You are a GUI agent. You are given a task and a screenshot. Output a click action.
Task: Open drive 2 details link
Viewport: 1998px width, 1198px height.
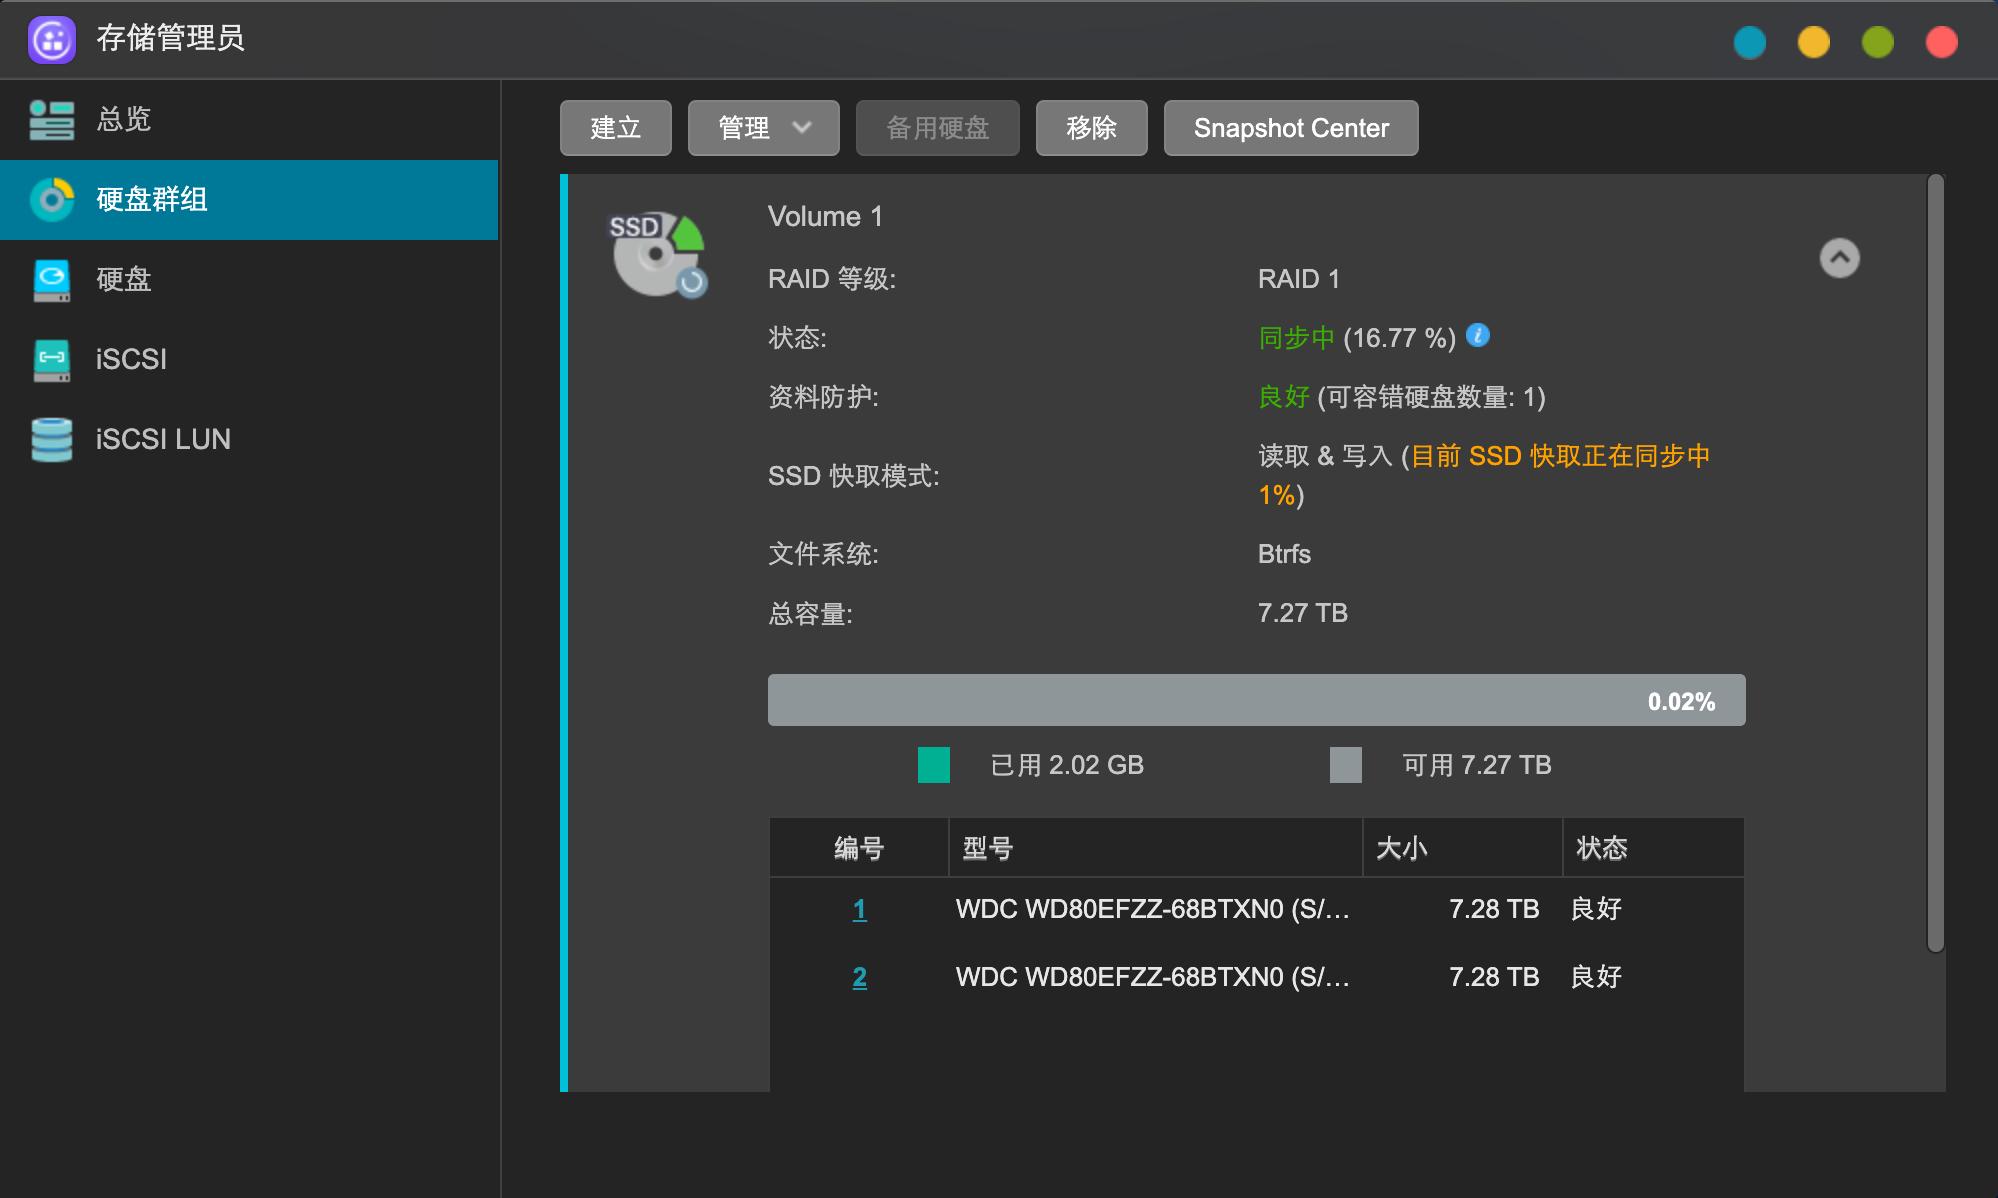pyautogui.click(x=859, y=977)
